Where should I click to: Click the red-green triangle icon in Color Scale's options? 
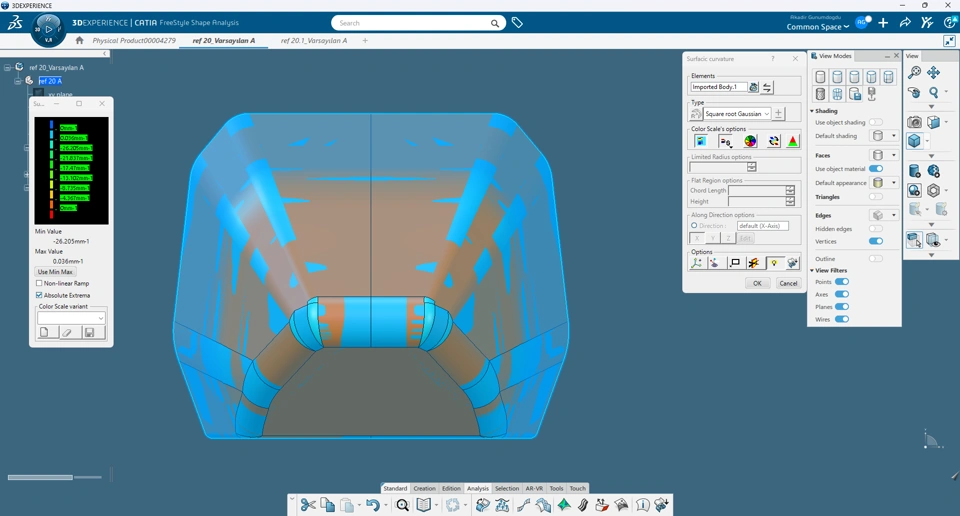coord(792,141)
